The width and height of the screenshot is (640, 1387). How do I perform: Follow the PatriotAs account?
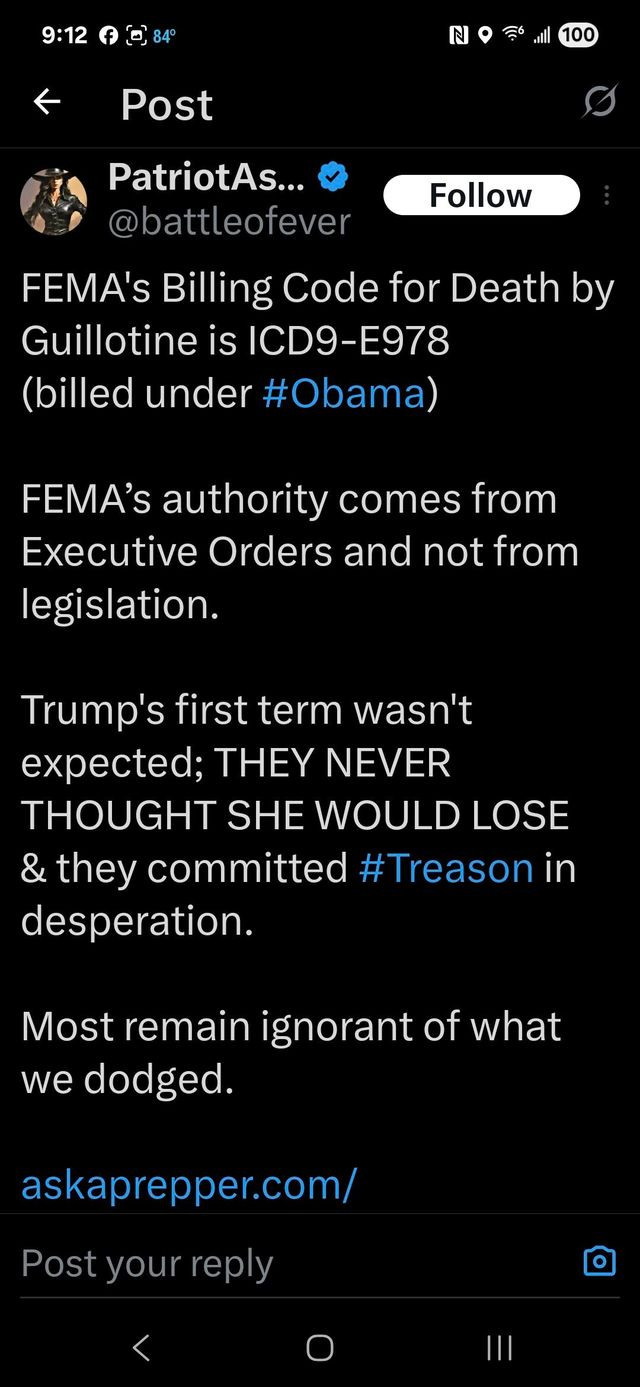point(480,195)
